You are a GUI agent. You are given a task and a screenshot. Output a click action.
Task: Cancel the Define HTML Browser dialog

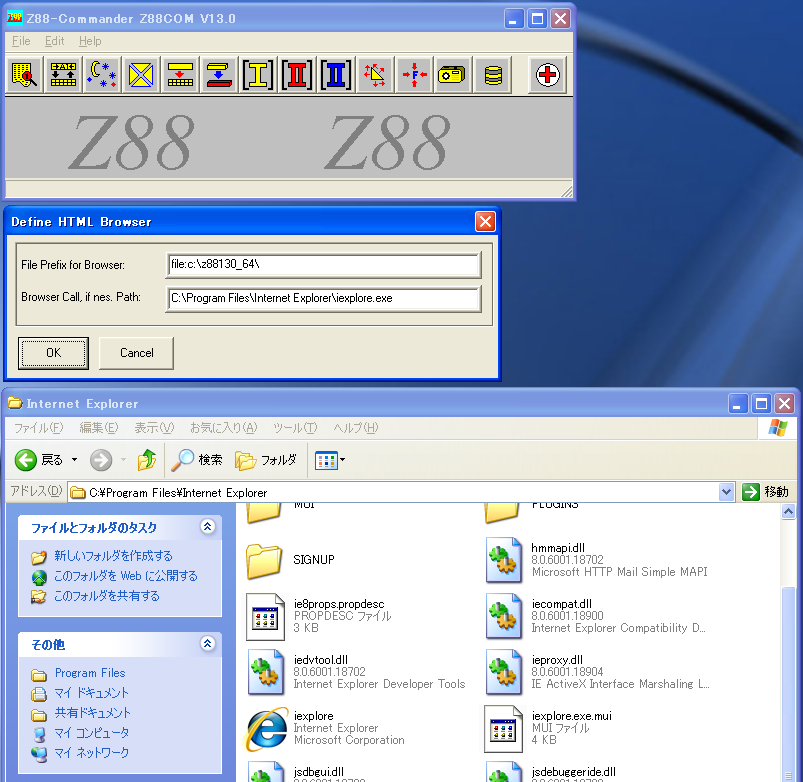(x=136, y=353)
